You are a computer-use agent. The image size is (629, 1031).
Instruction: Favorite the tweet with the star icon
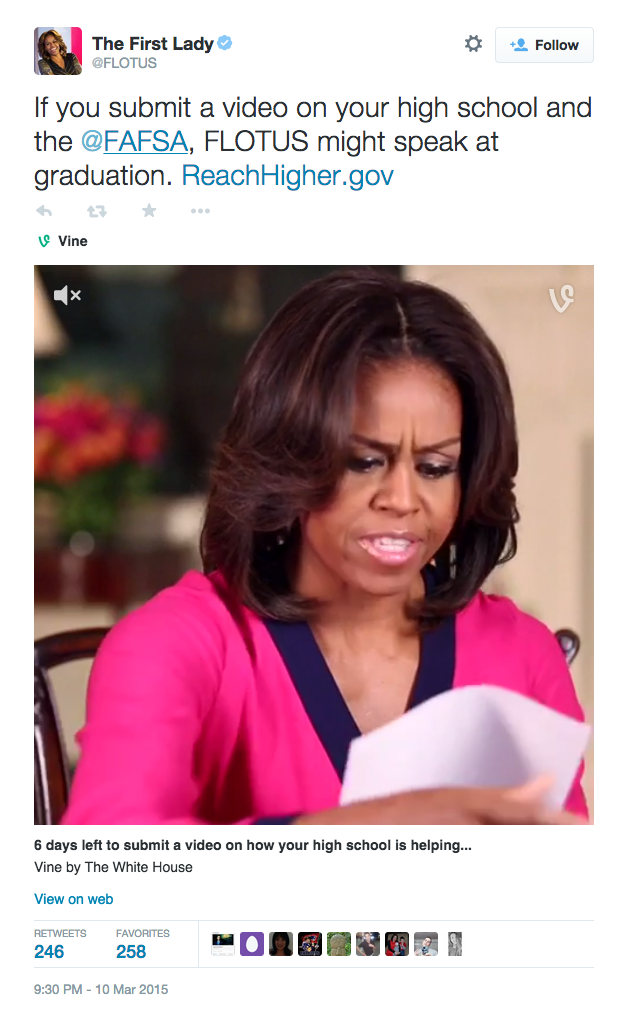(x=149, y=210)
